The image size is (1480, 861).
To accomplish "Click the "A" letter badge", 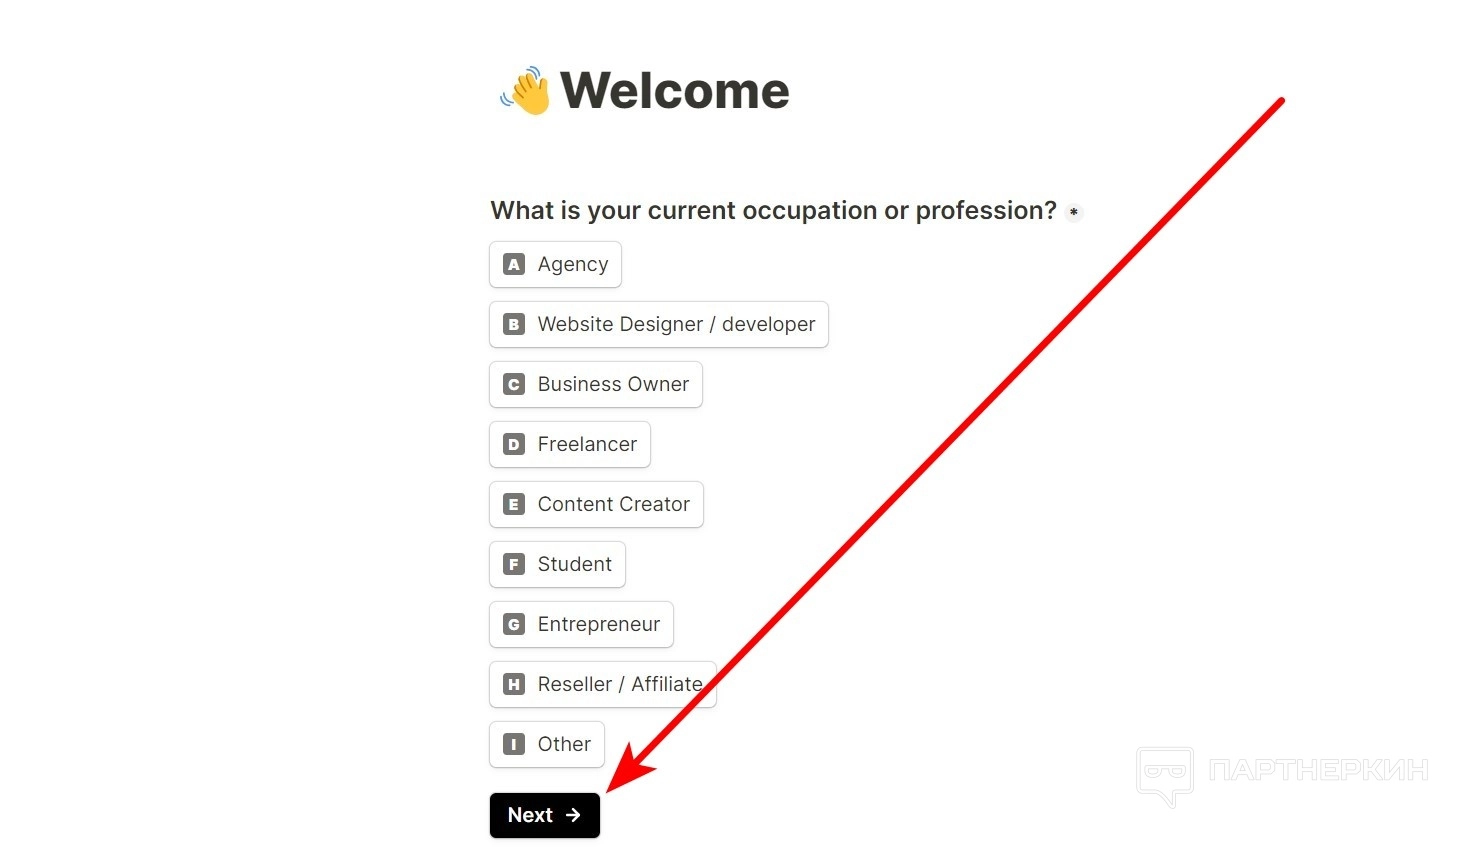I will click(514, 265).
